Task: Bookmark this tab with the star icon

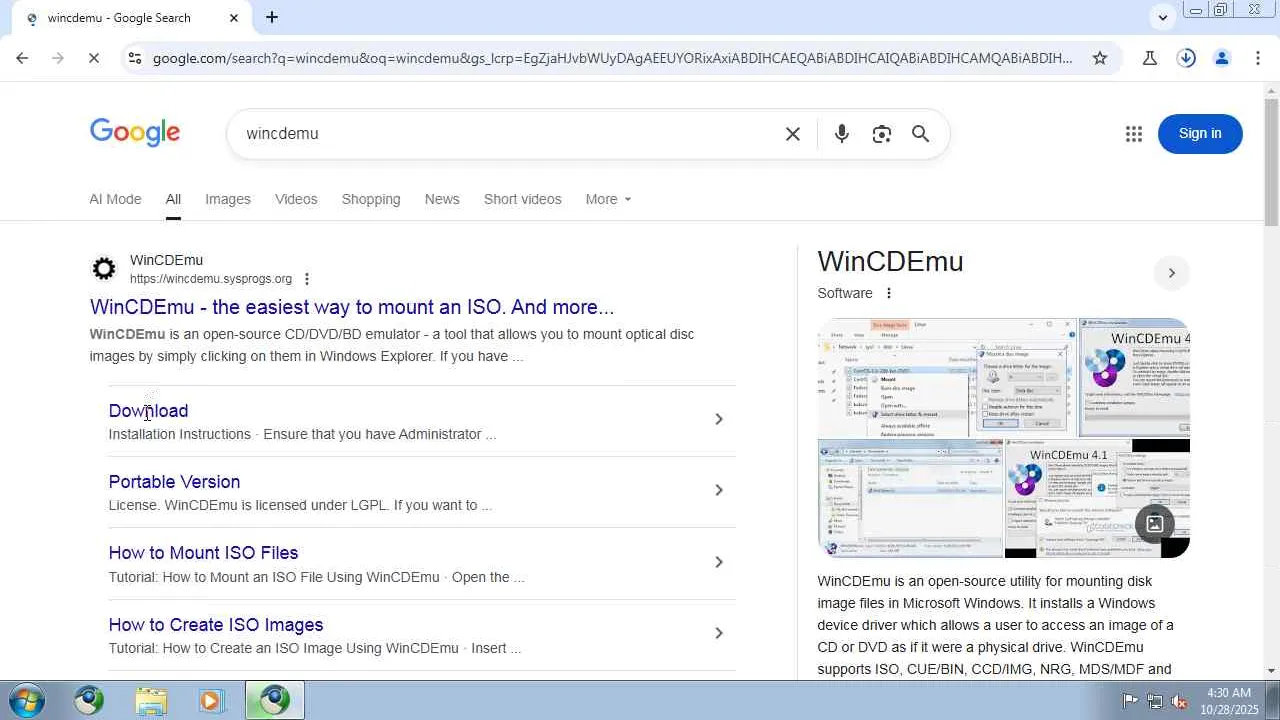Action: (1100, 58)
